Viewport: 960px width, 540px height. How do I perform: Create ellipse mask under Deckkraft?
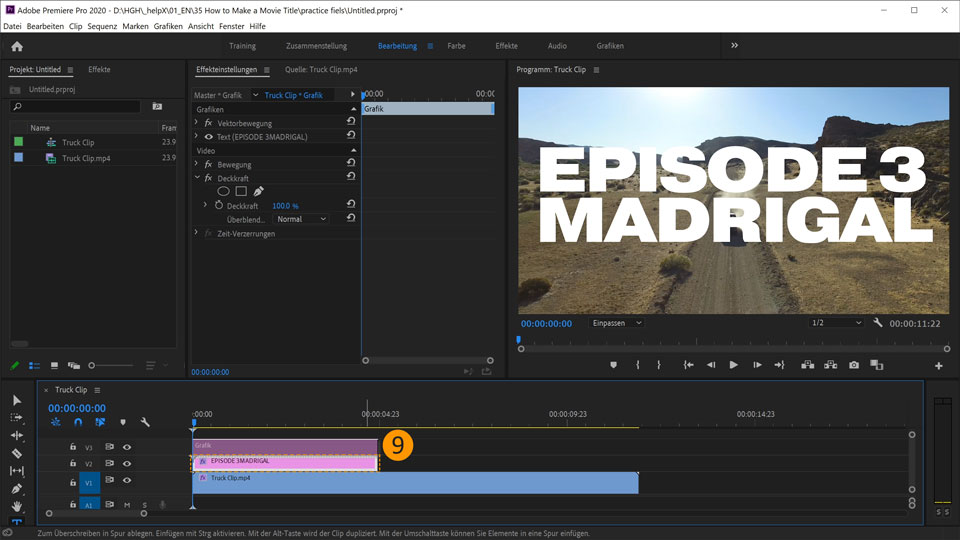tap(223, 192)
